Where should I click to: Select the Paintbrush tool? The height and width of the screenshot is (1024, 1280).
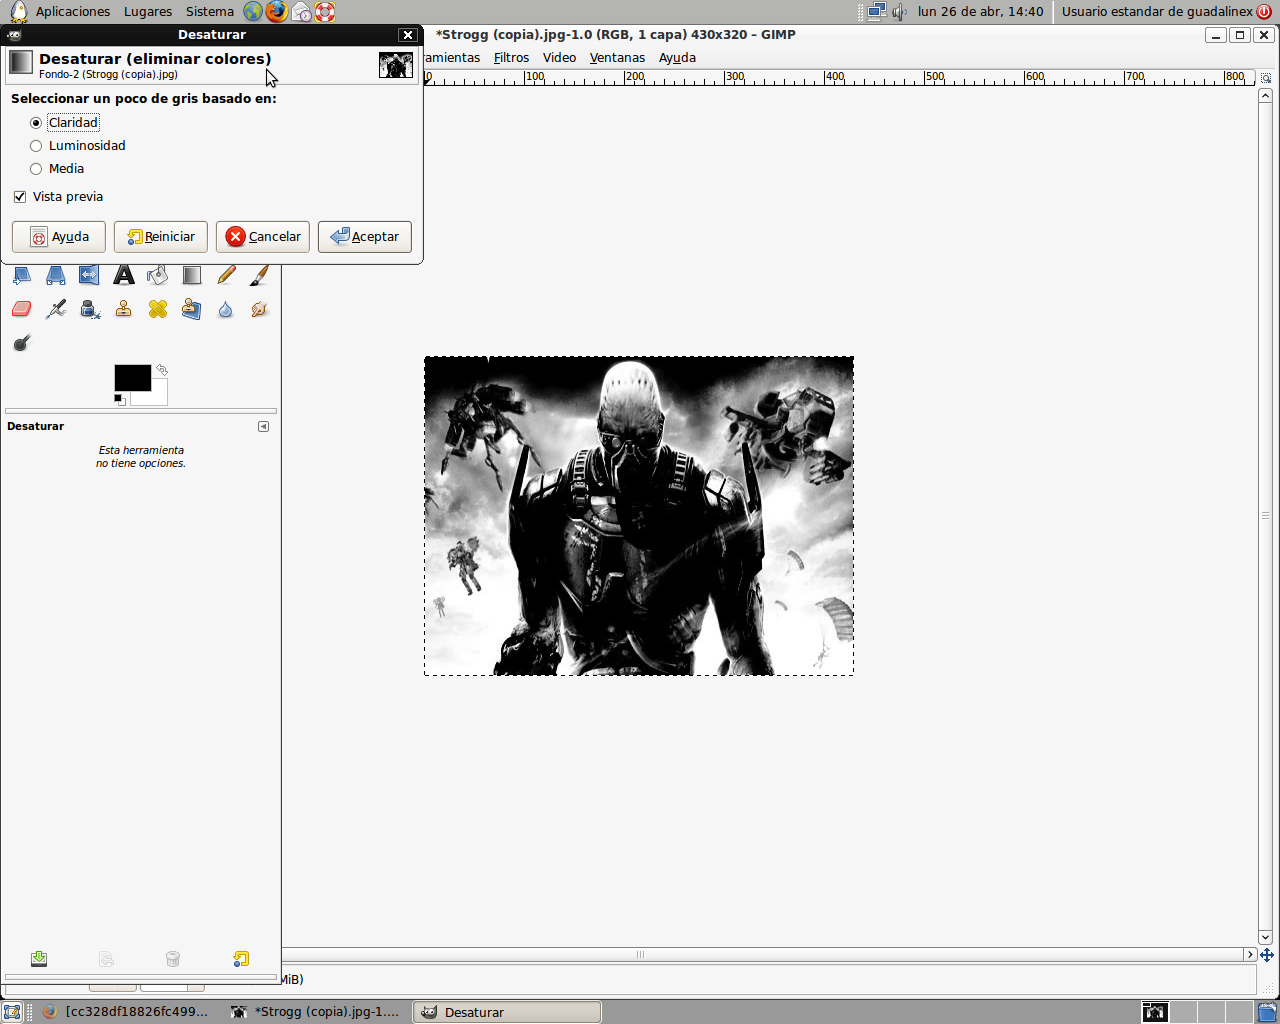point(260,275)
